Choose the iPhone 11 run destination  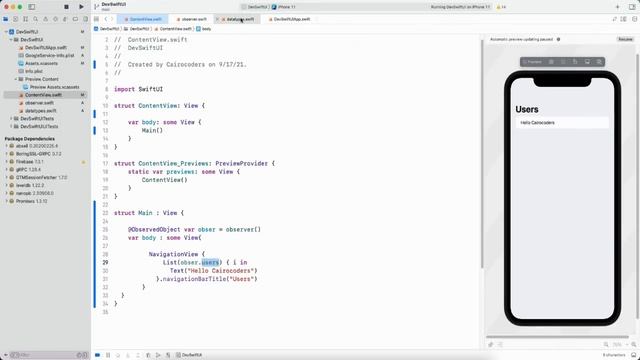point(284,7)
